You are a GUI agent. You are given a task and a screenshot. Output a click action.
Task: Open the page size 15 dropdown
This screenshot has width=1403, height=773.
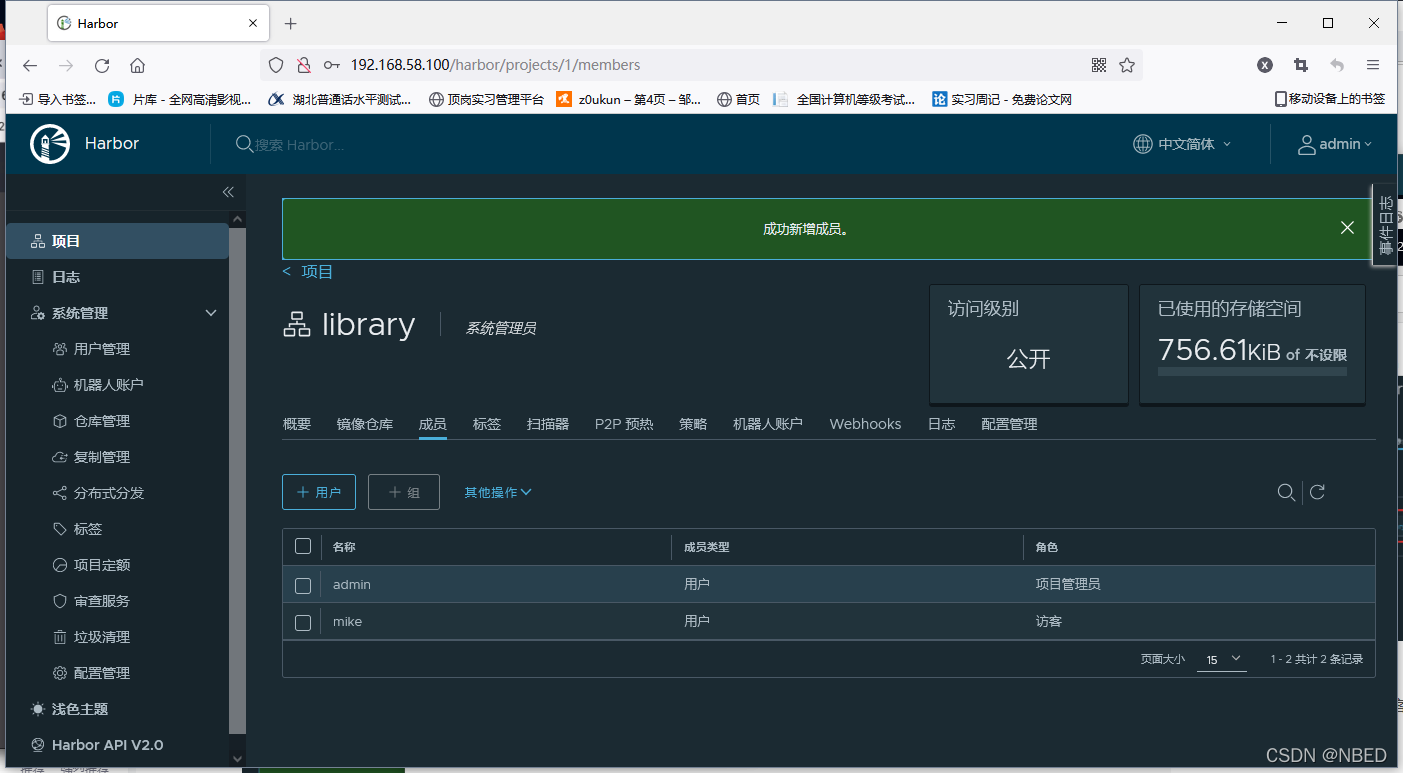[x=1222, y=659]
